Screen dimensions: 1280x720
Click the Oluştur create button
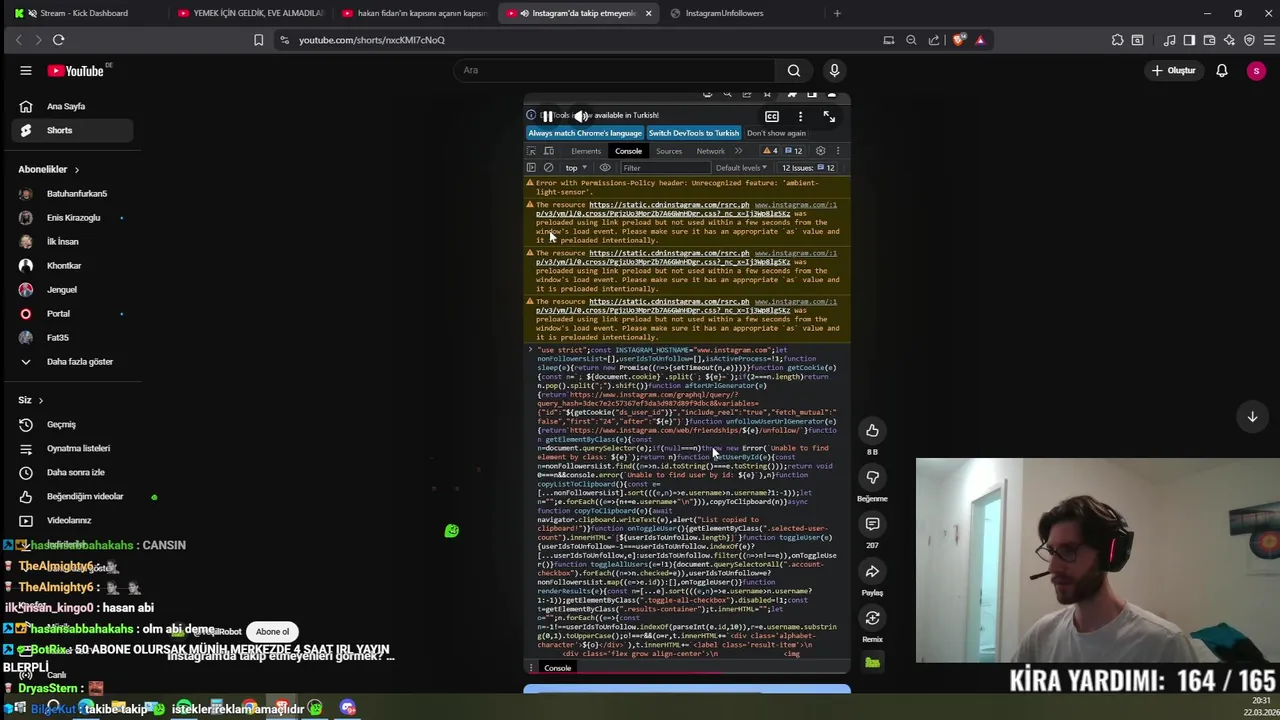pos(1173,70)
